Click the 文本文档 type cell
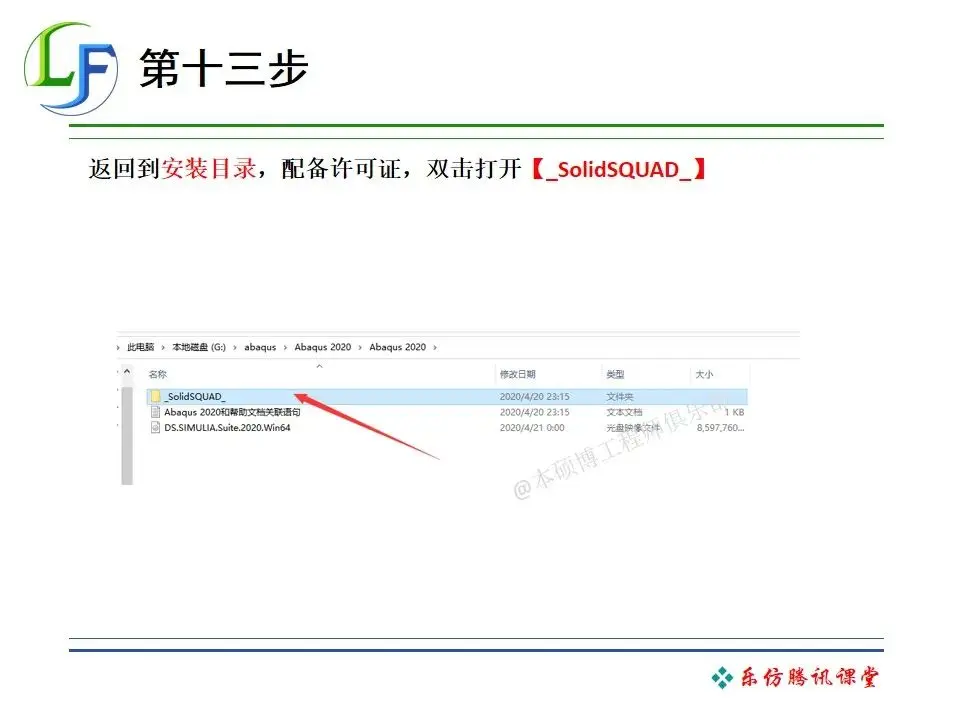Viewport: 960px width, 720px height. tap(624, 412)
